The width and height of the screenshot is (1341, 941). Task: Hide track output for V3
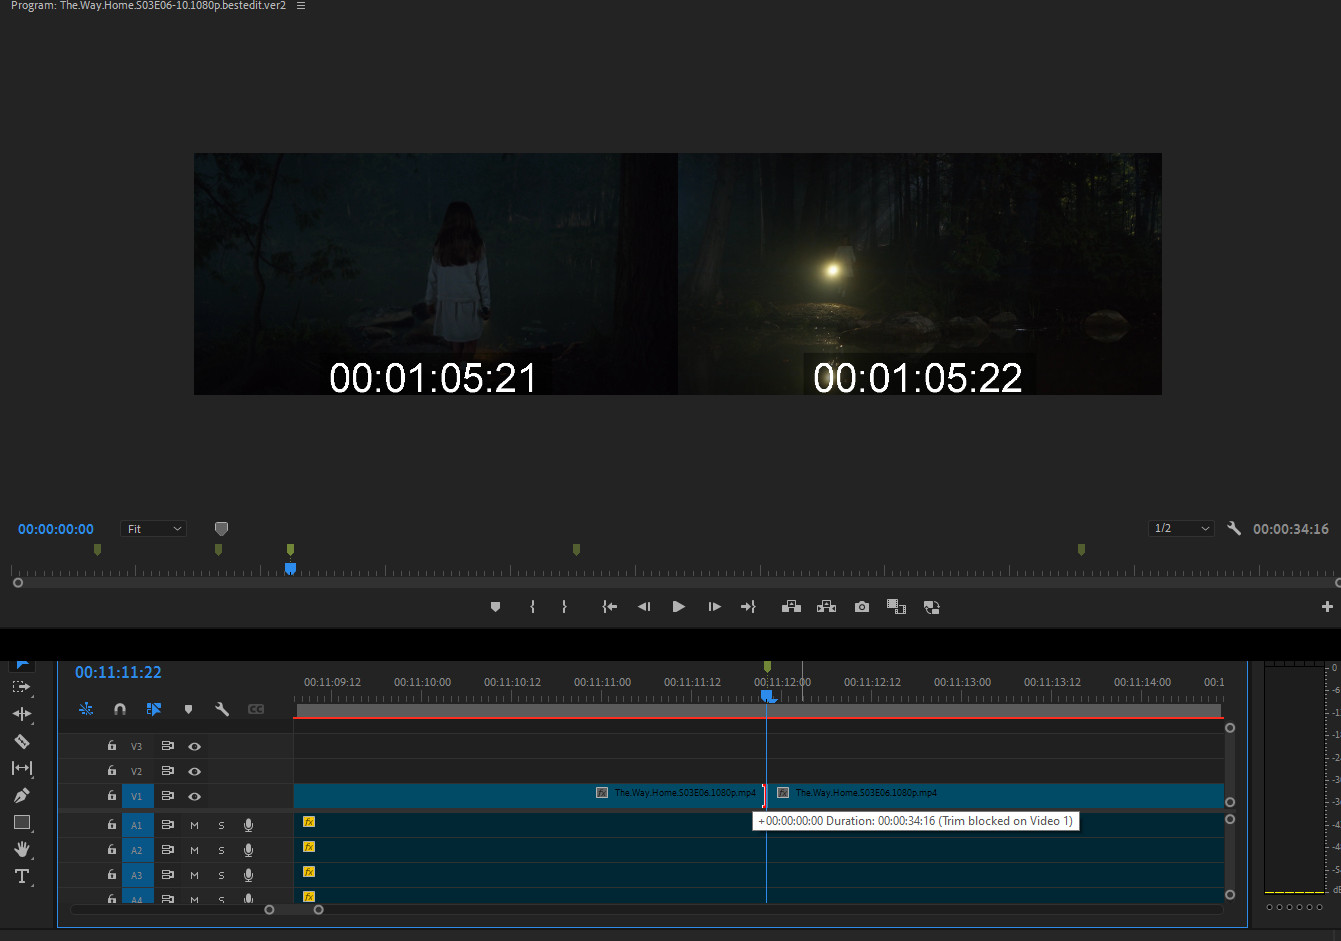tap(195, 746)
